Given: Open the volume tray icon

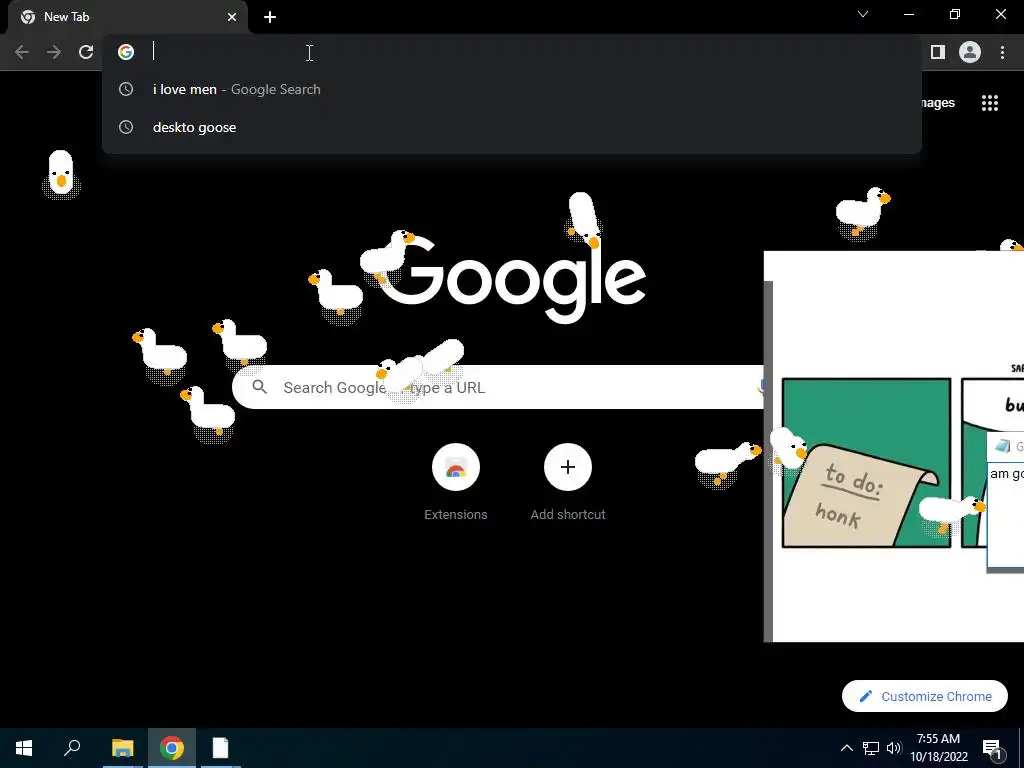Looking at the screenshot, I should point(894,748).
